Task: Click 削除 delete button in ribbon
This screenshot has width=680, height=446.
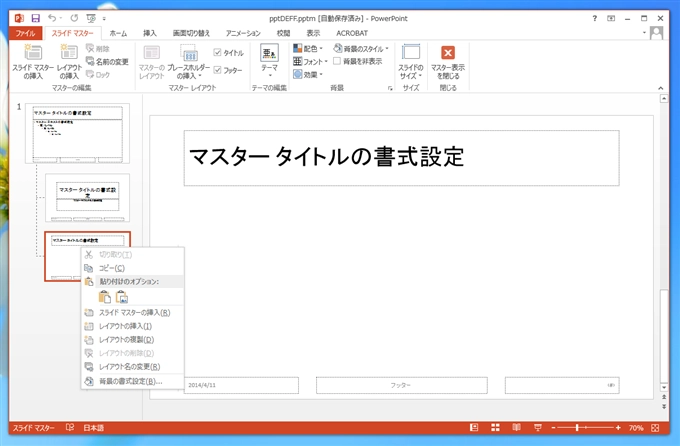Action: tap(98, 49)
